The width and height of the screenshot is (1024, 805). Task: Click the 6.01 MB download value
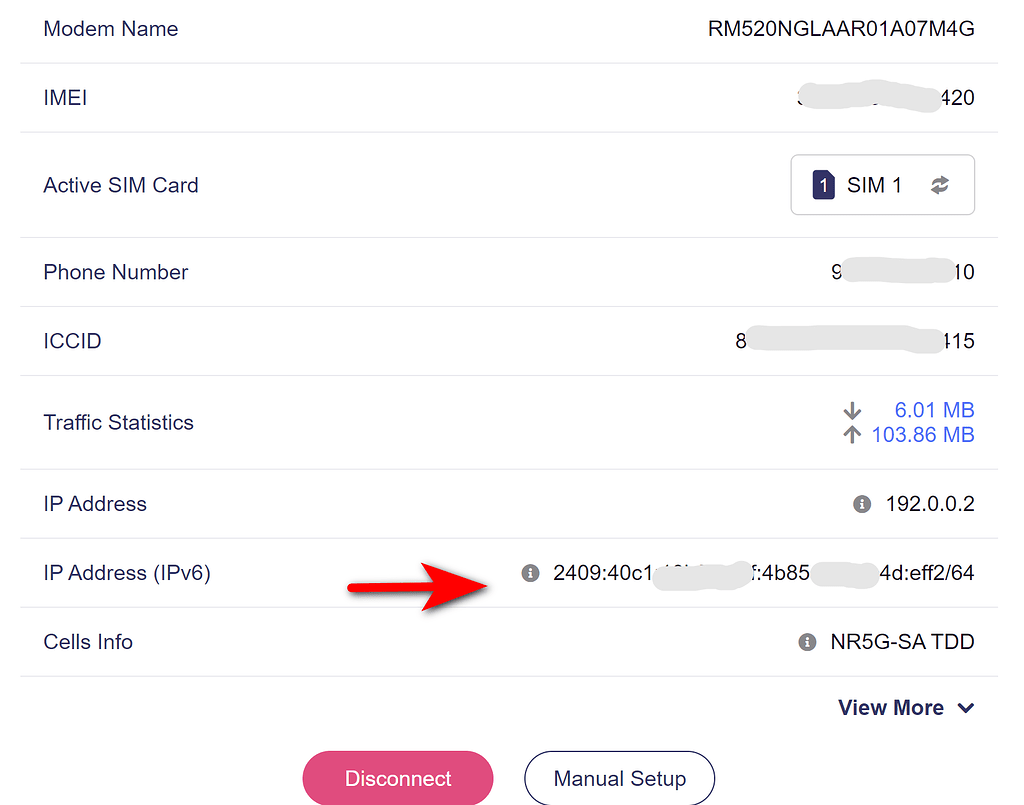pyautogui.click(x=934, y=410)
